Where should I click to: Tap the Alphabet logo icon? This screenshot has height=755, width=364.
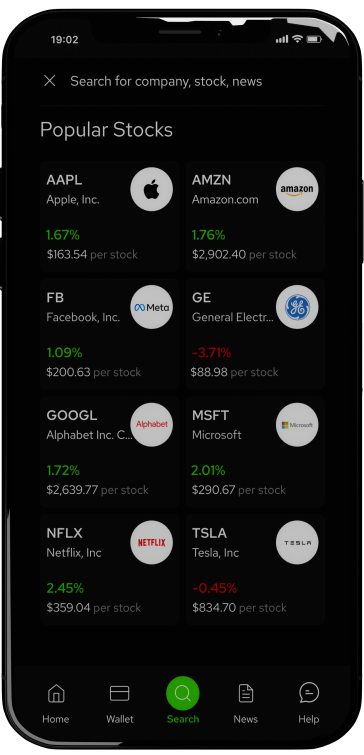[152, 425]
